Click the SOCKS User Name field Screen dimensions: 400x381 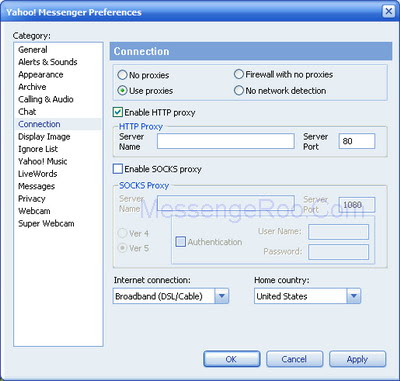(338, 232)
